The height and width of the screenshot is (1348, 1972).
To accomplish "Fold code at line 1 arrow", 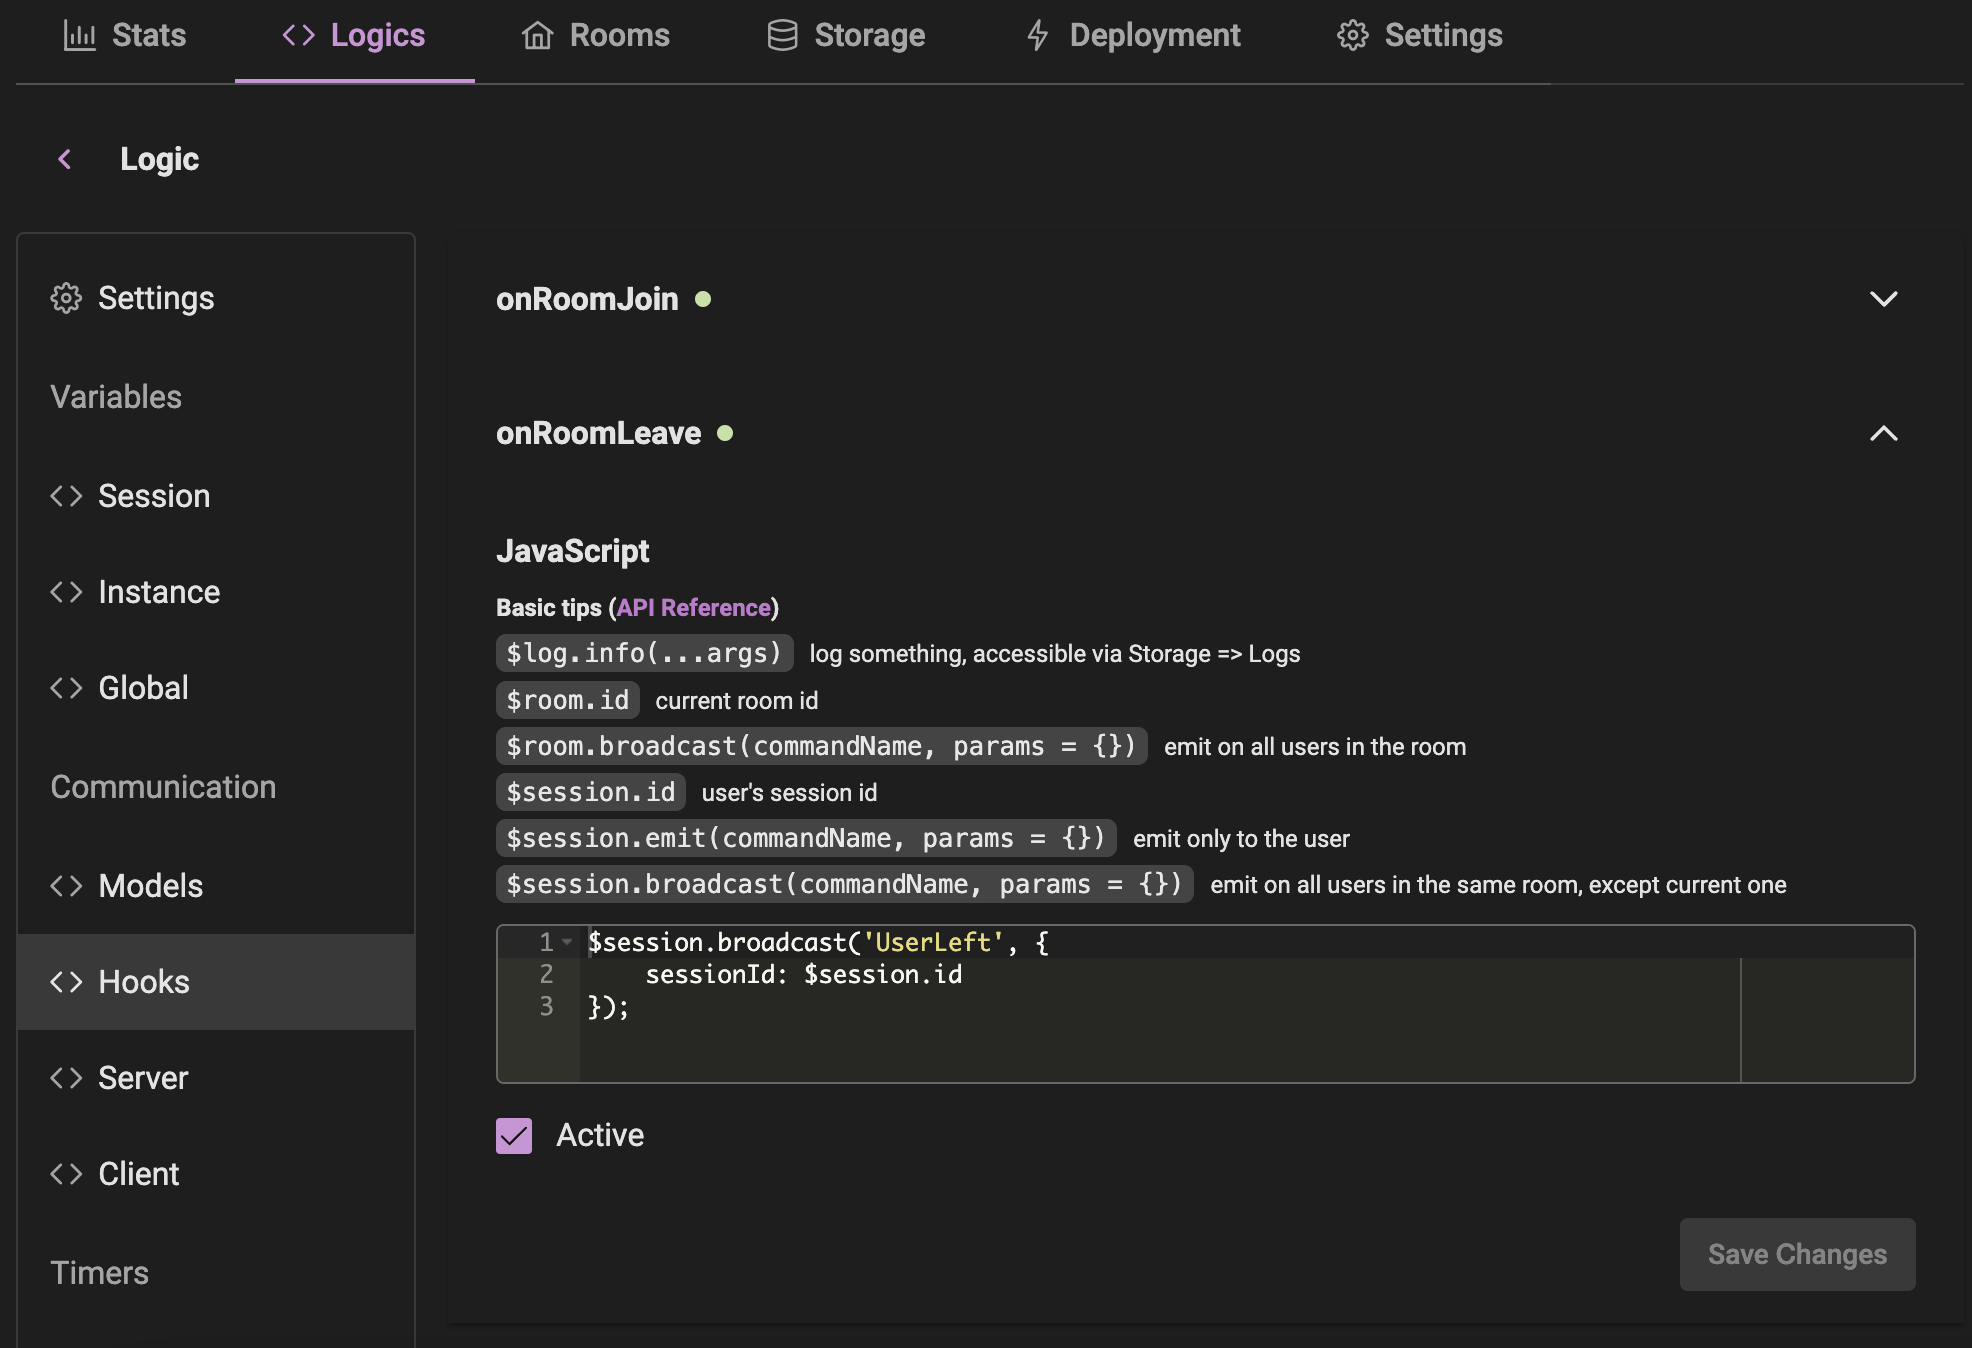I will (x=567, y=942).
